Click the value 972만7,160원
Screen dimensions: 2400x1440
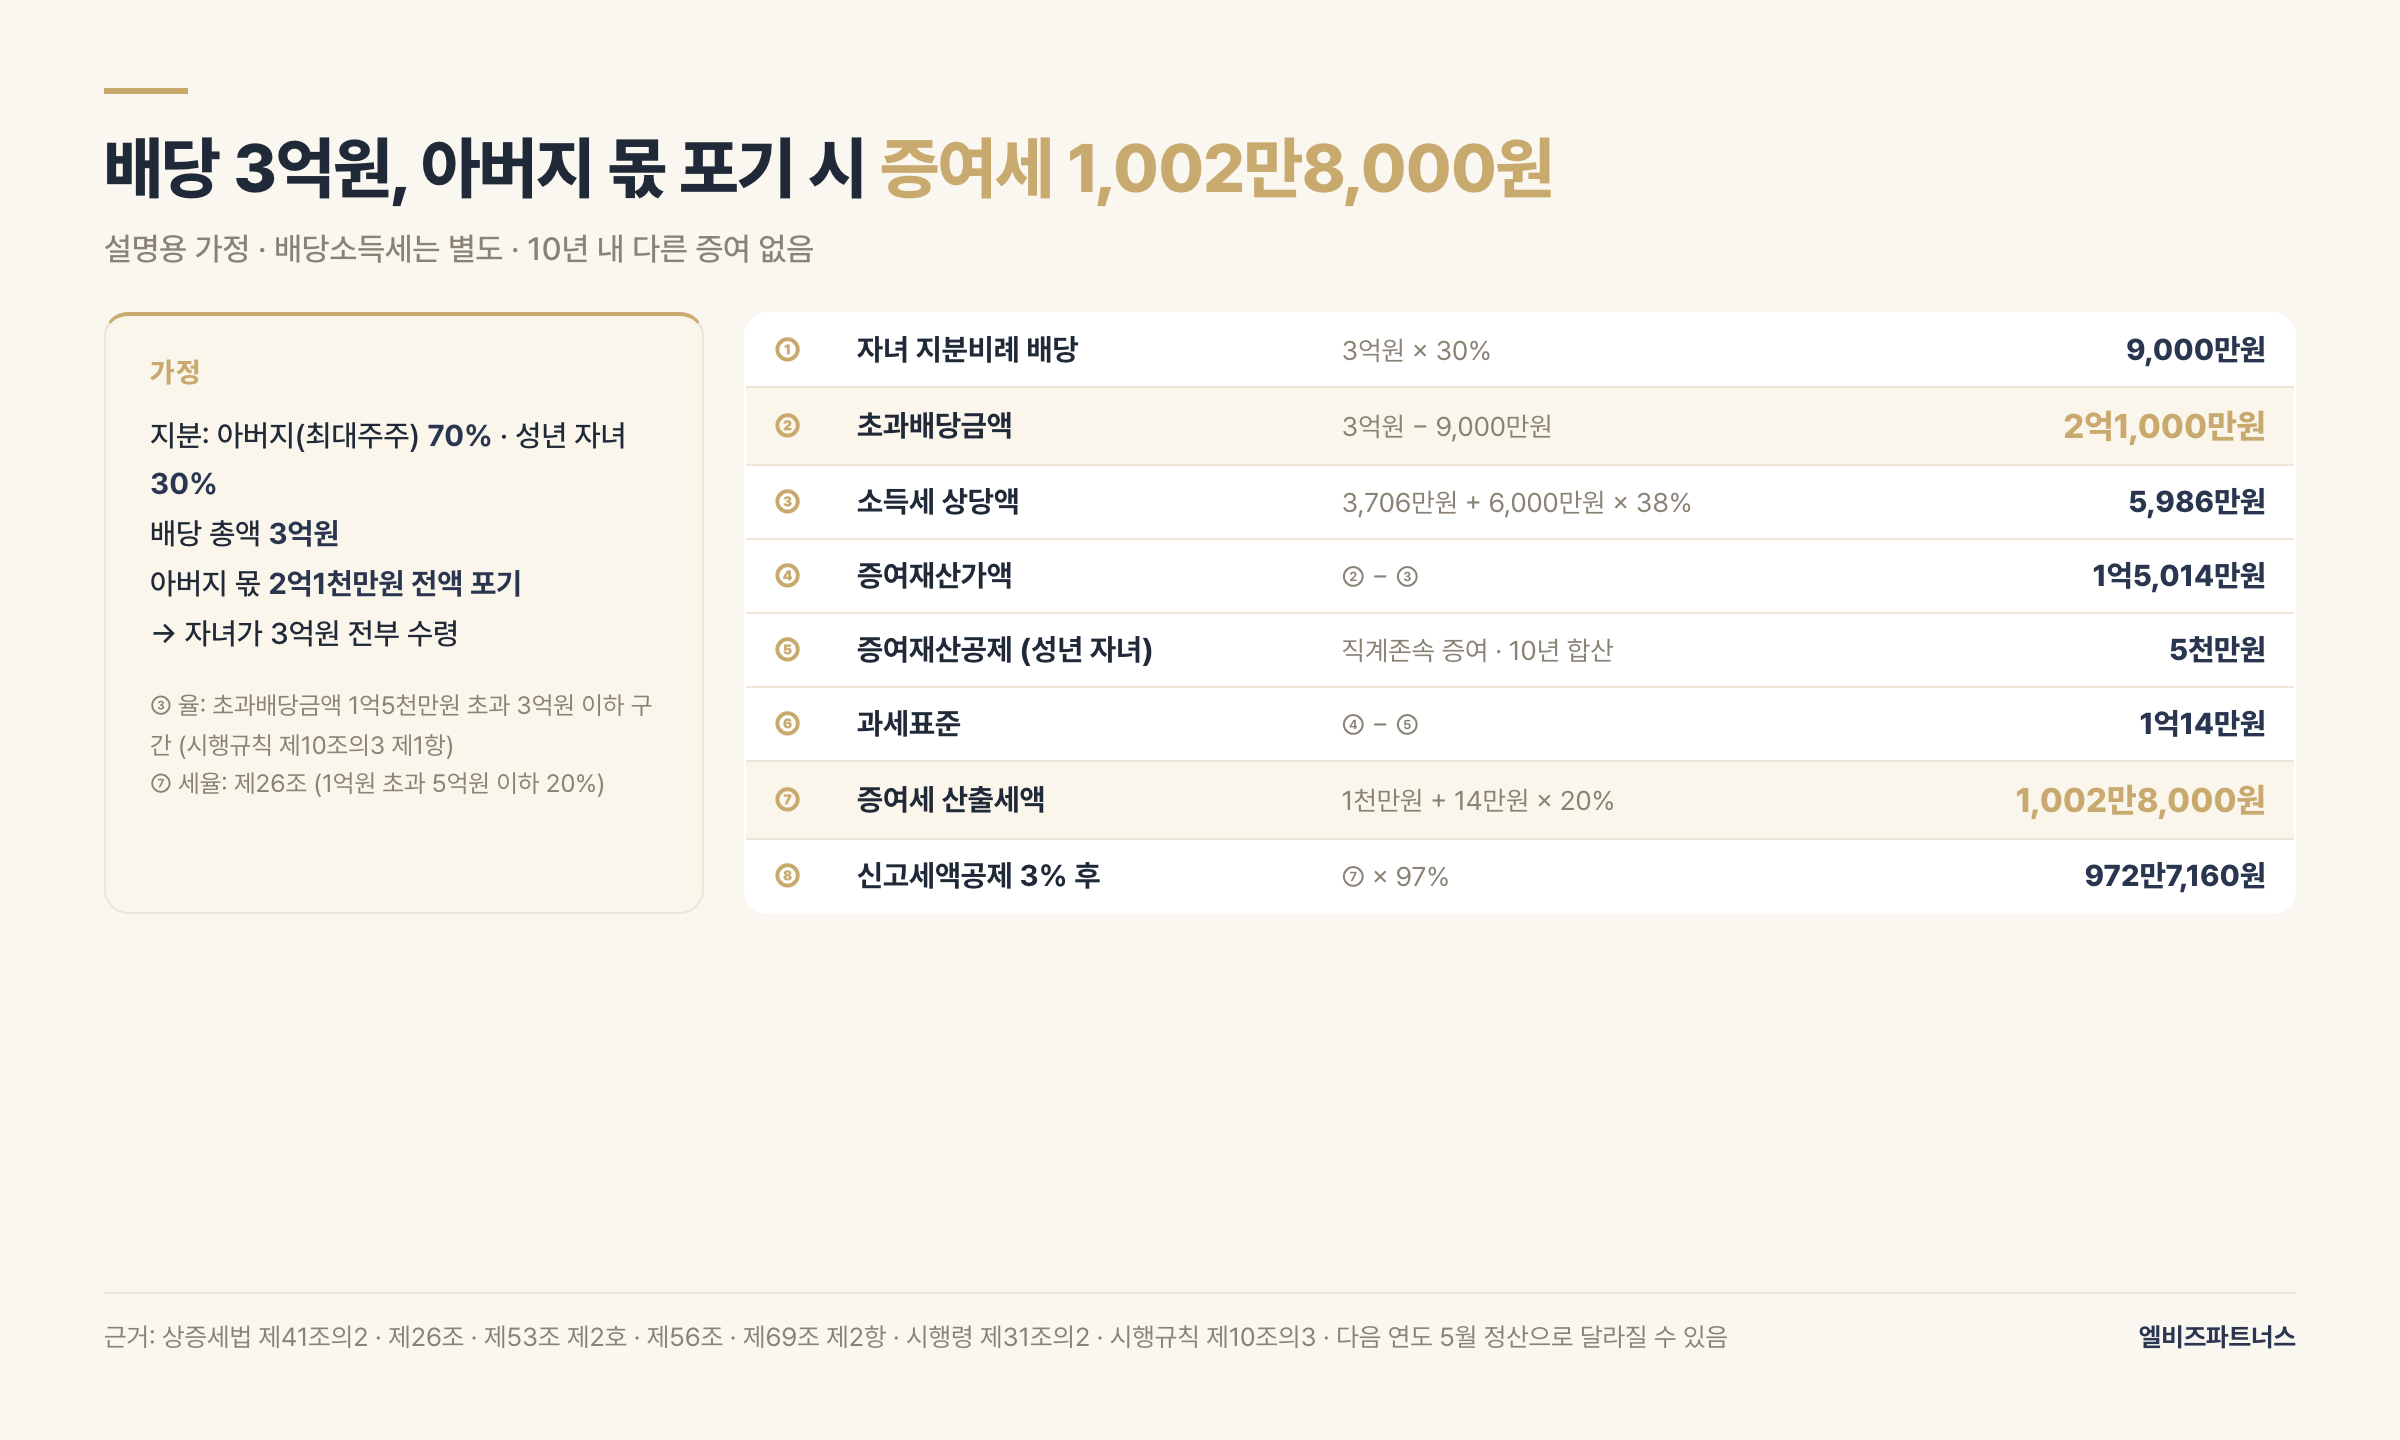pyautogui.click(x=2175, y=876)
